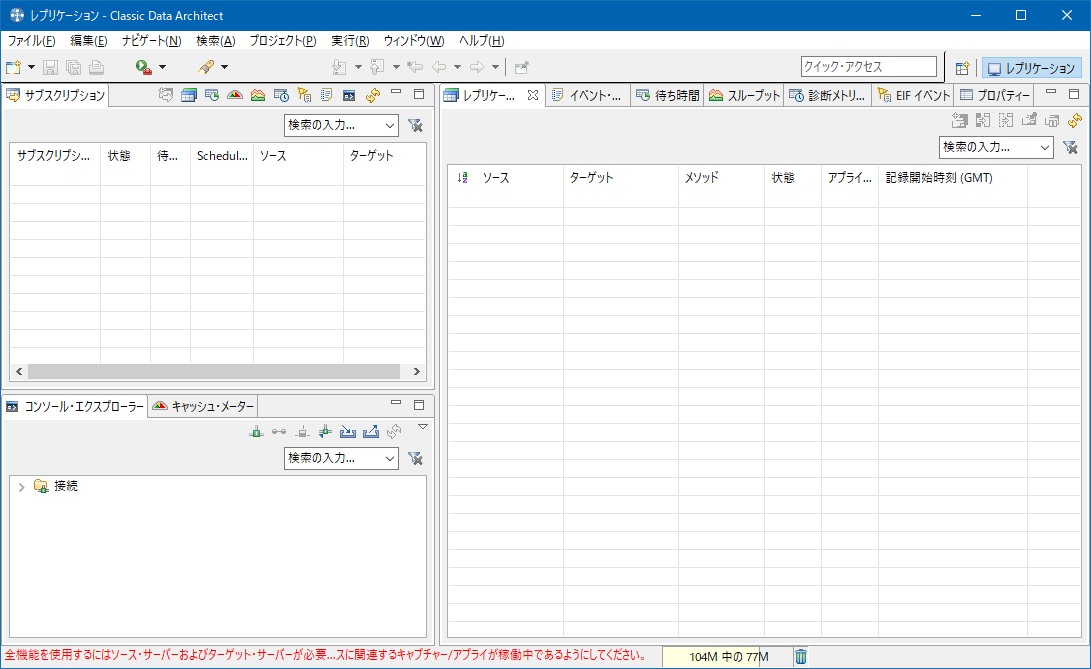Click the sort order icon beside ソース header

[463, 178]
